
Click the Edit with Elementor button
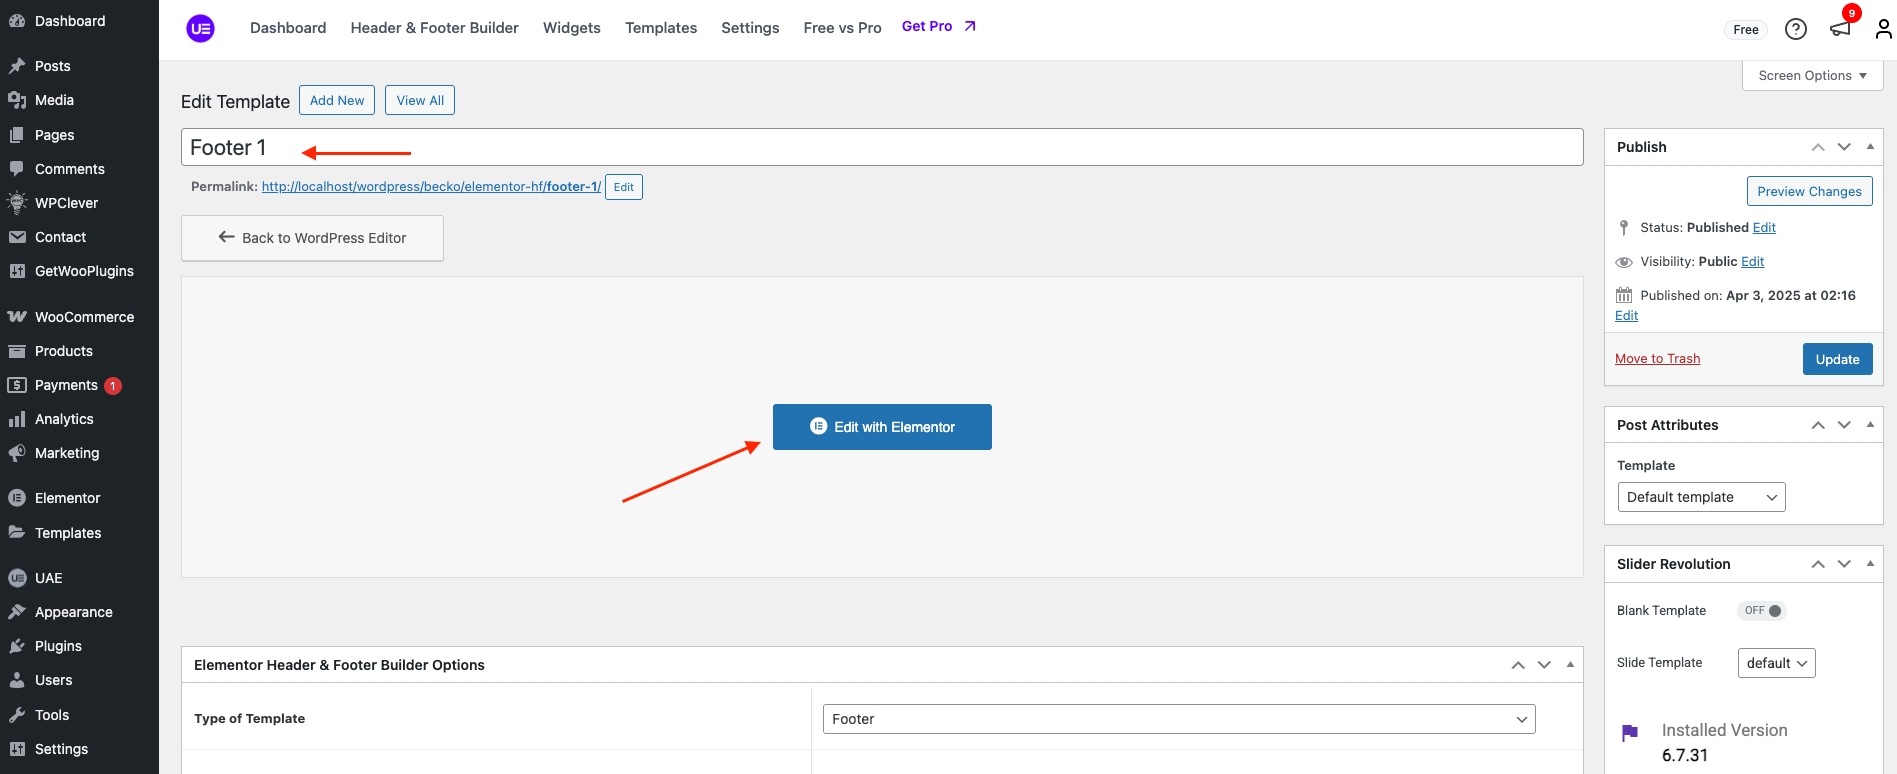click(882, 427)
